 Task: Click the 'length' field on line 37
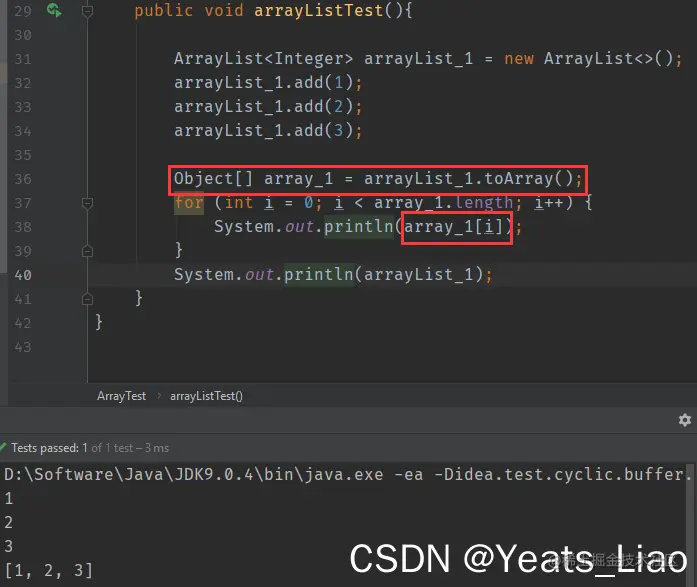coord(484,203)
